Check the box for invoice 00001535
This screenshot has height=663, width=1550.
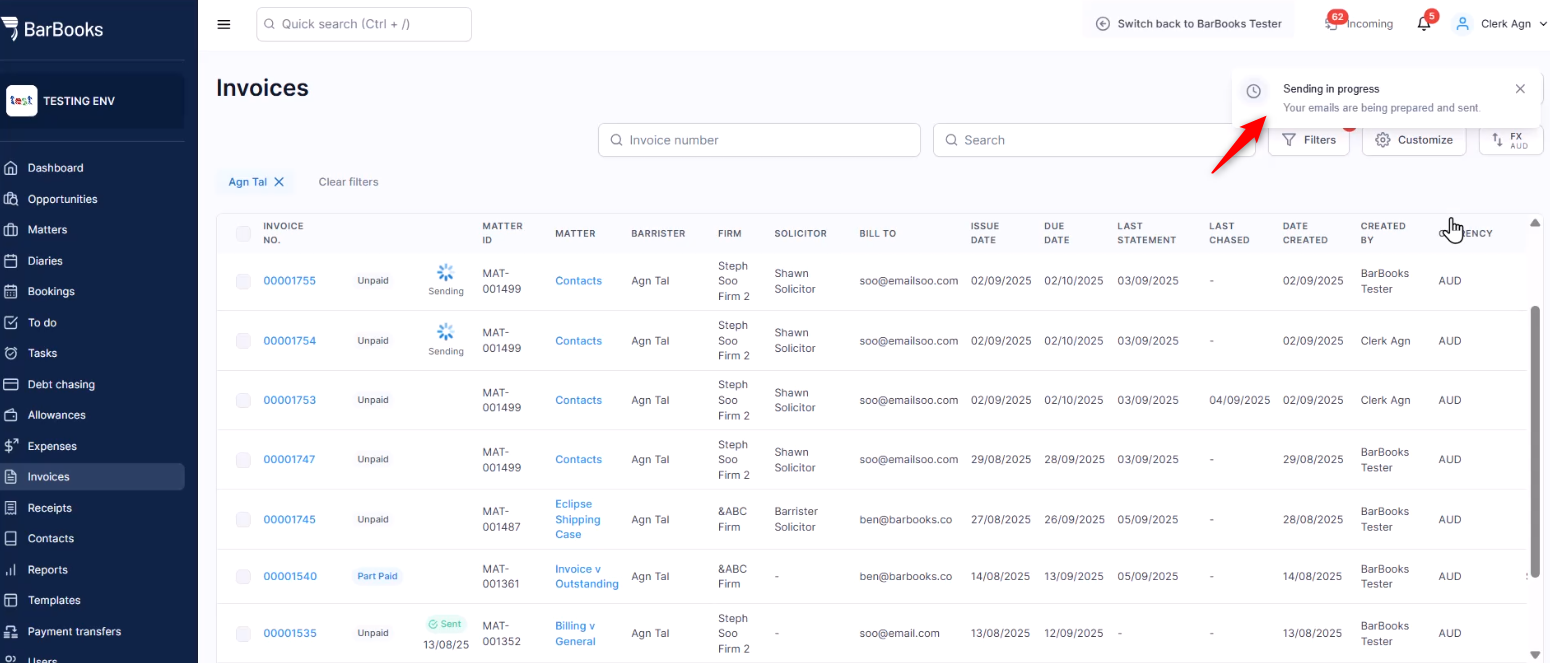(244, 633)
